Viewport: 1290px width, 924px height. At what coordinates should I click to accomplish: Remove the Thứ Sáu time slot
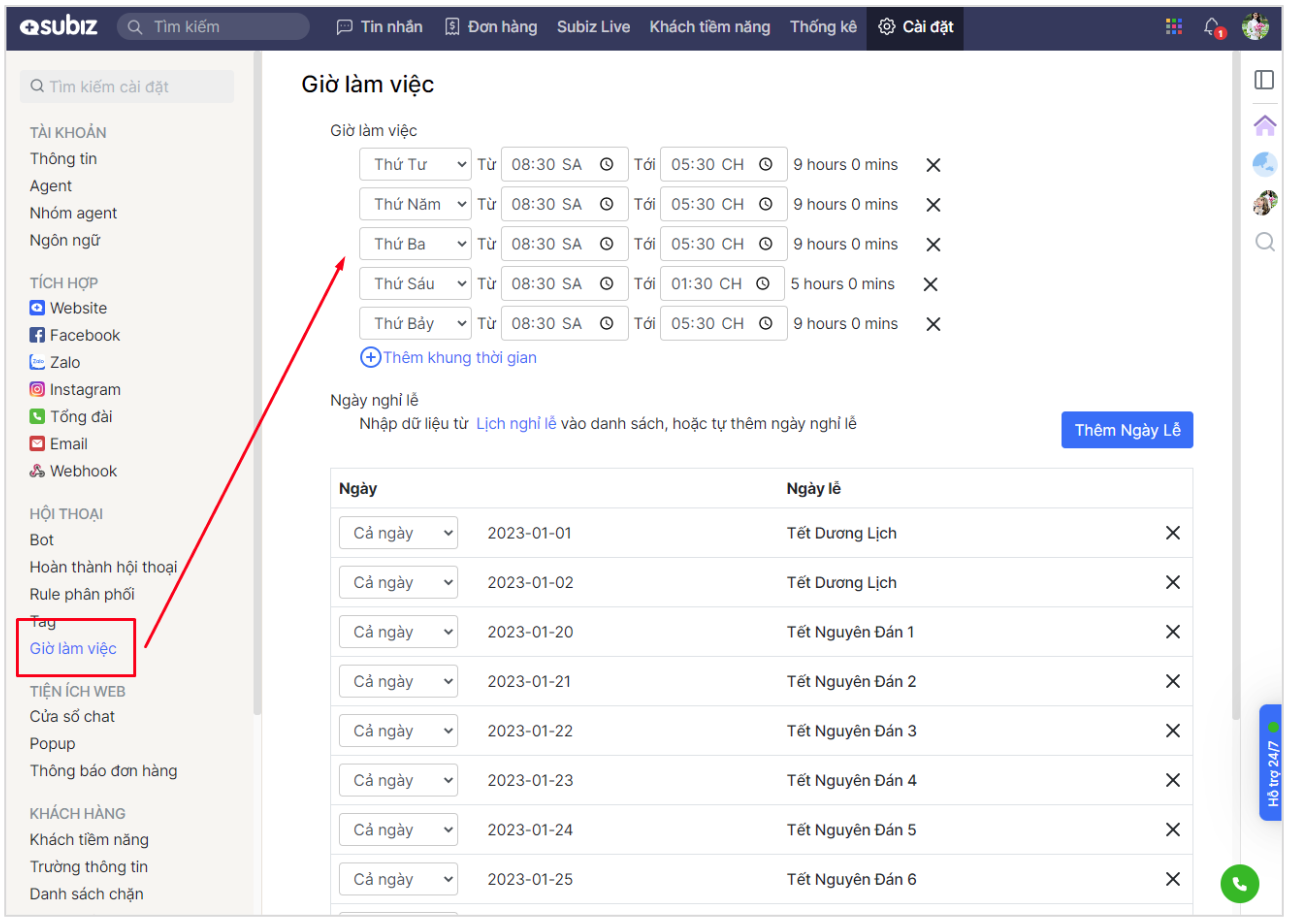click(x=930, y=284)
